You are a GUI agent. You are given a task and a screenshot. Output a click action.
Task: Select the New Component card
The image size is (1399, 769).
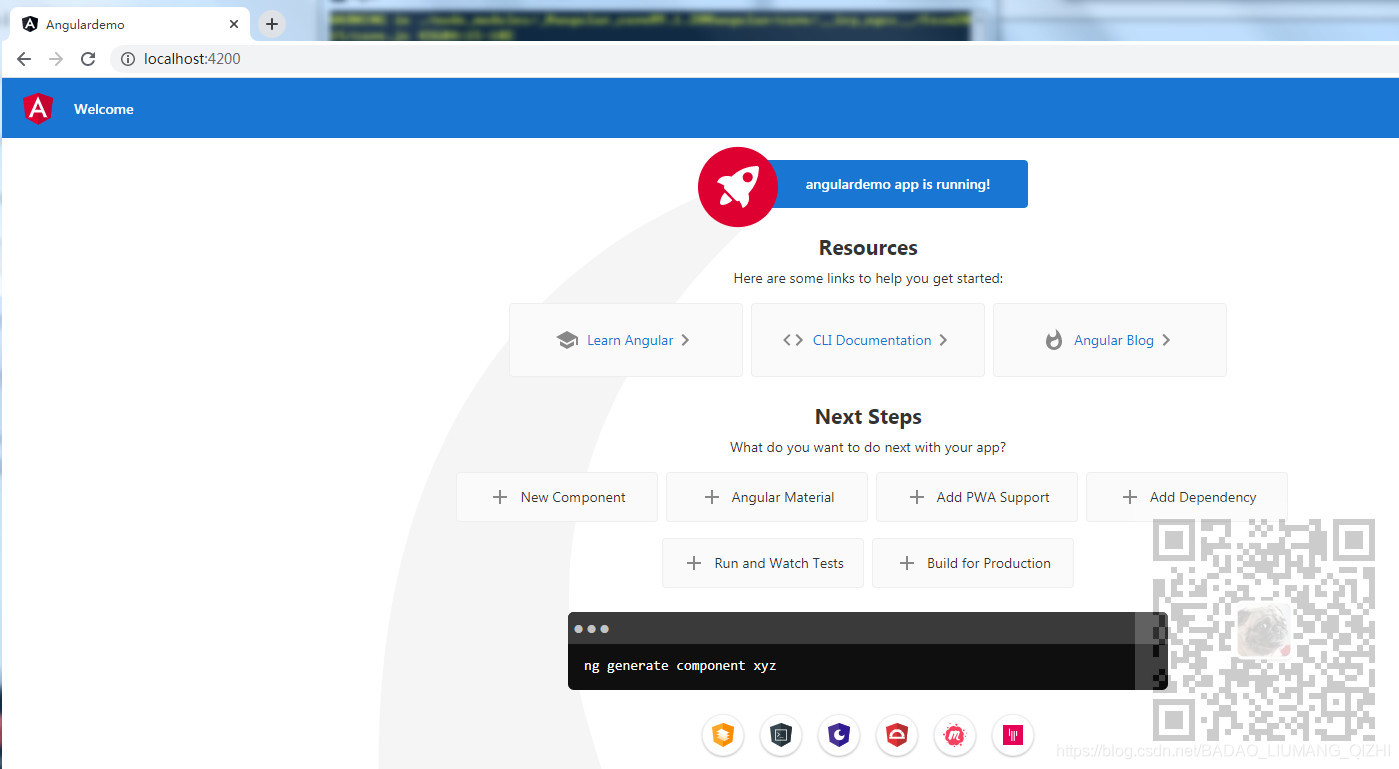coord(557,497)
